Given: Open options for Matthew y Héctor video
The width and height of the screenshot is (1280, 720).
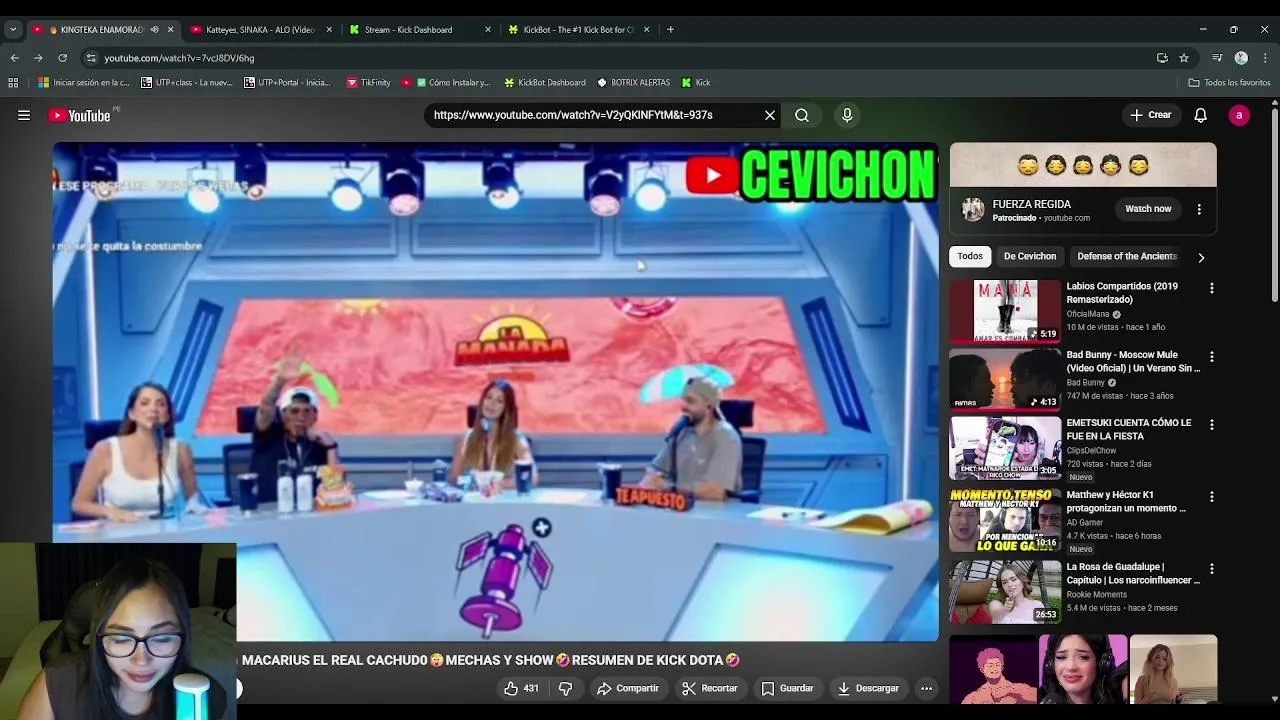Looking at the screenshot, I should pyautogui.click(x=1211, y=497).
